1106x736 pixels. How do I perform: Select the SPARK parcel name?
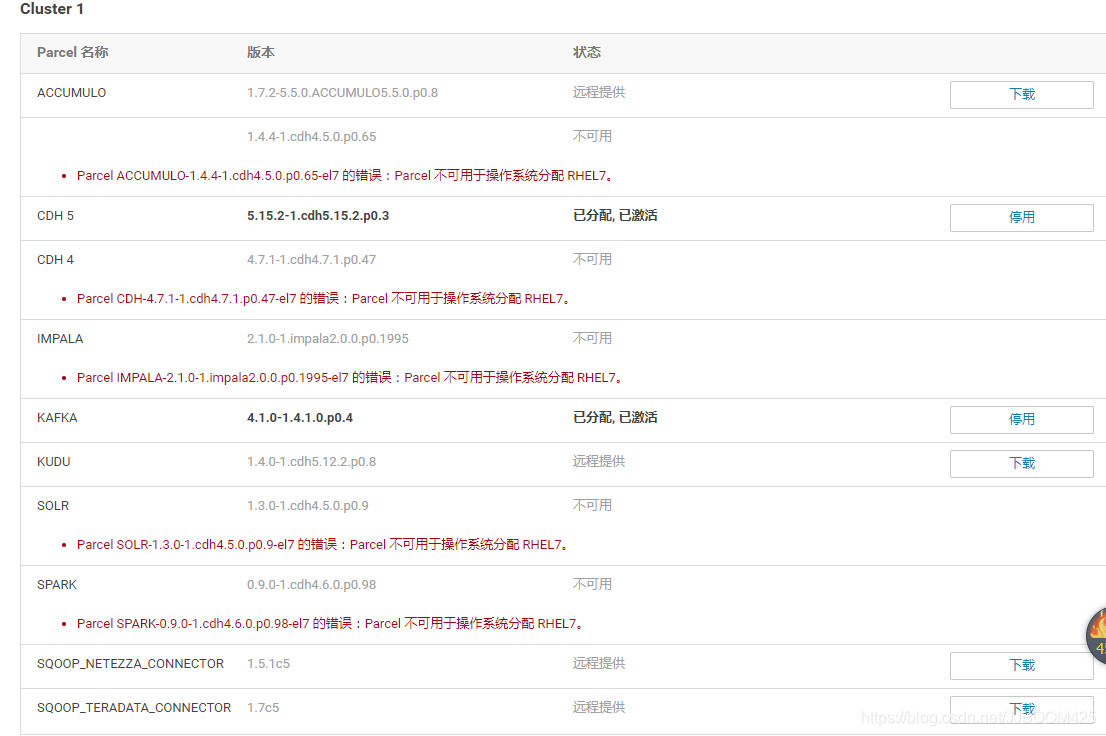[57, 584]
